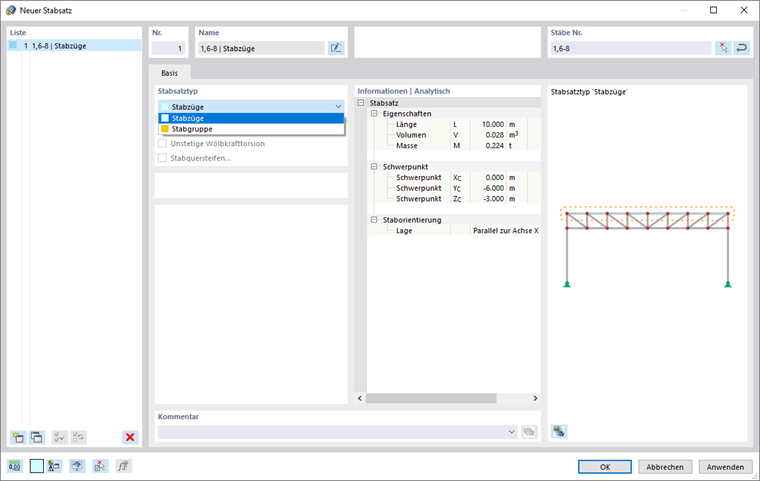Click the bottom toolbar icon beside the color box

(x=54, y=466)
